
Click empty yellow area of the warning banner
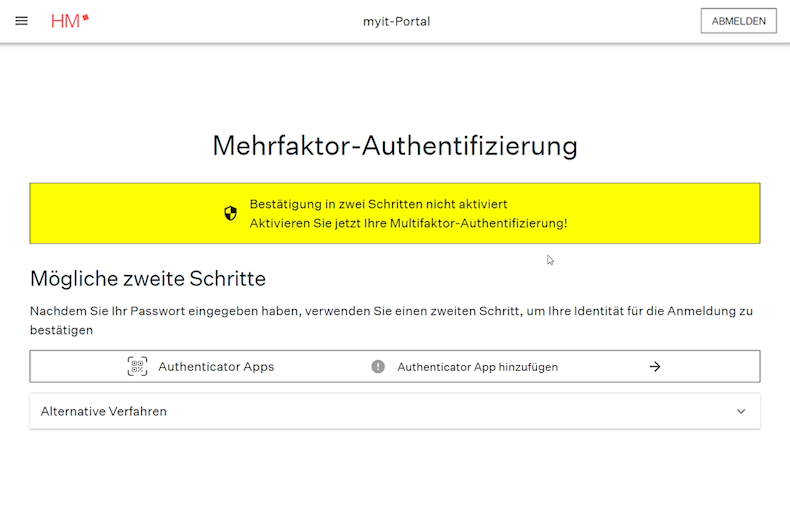pos(660,213)
